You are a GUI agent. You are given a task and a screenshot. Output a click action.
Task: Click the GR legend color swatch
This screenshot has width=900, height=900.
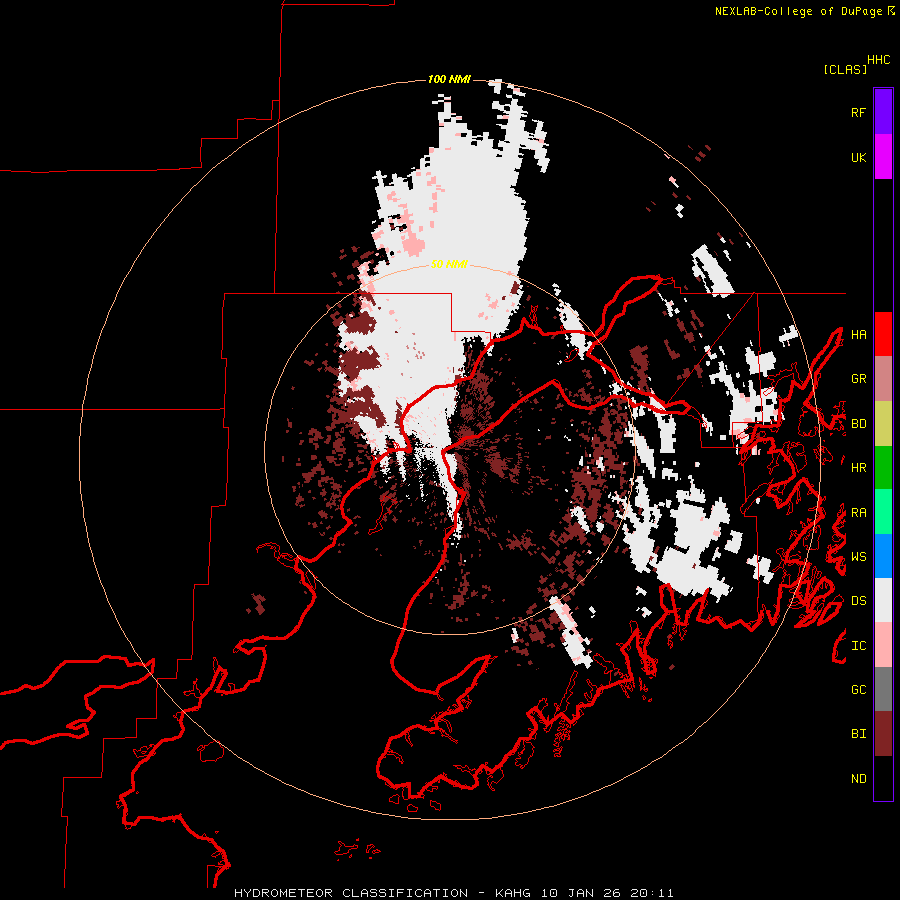(883, 379)
